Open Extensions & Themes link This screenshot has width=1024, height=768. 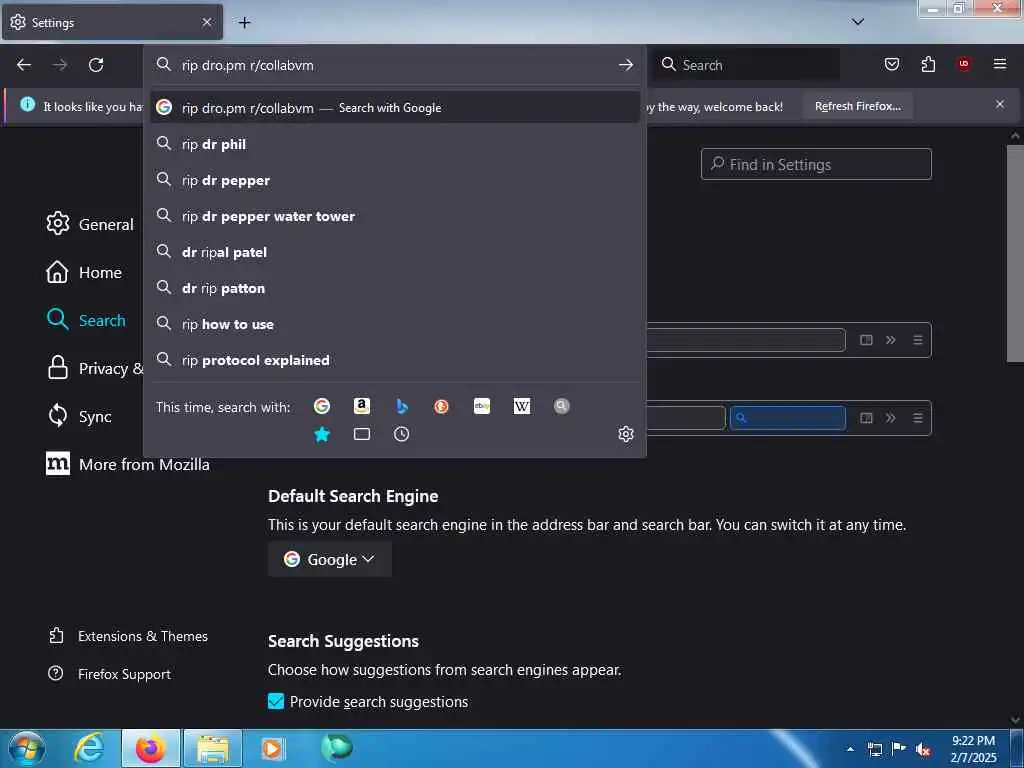(x=129, y=636)
